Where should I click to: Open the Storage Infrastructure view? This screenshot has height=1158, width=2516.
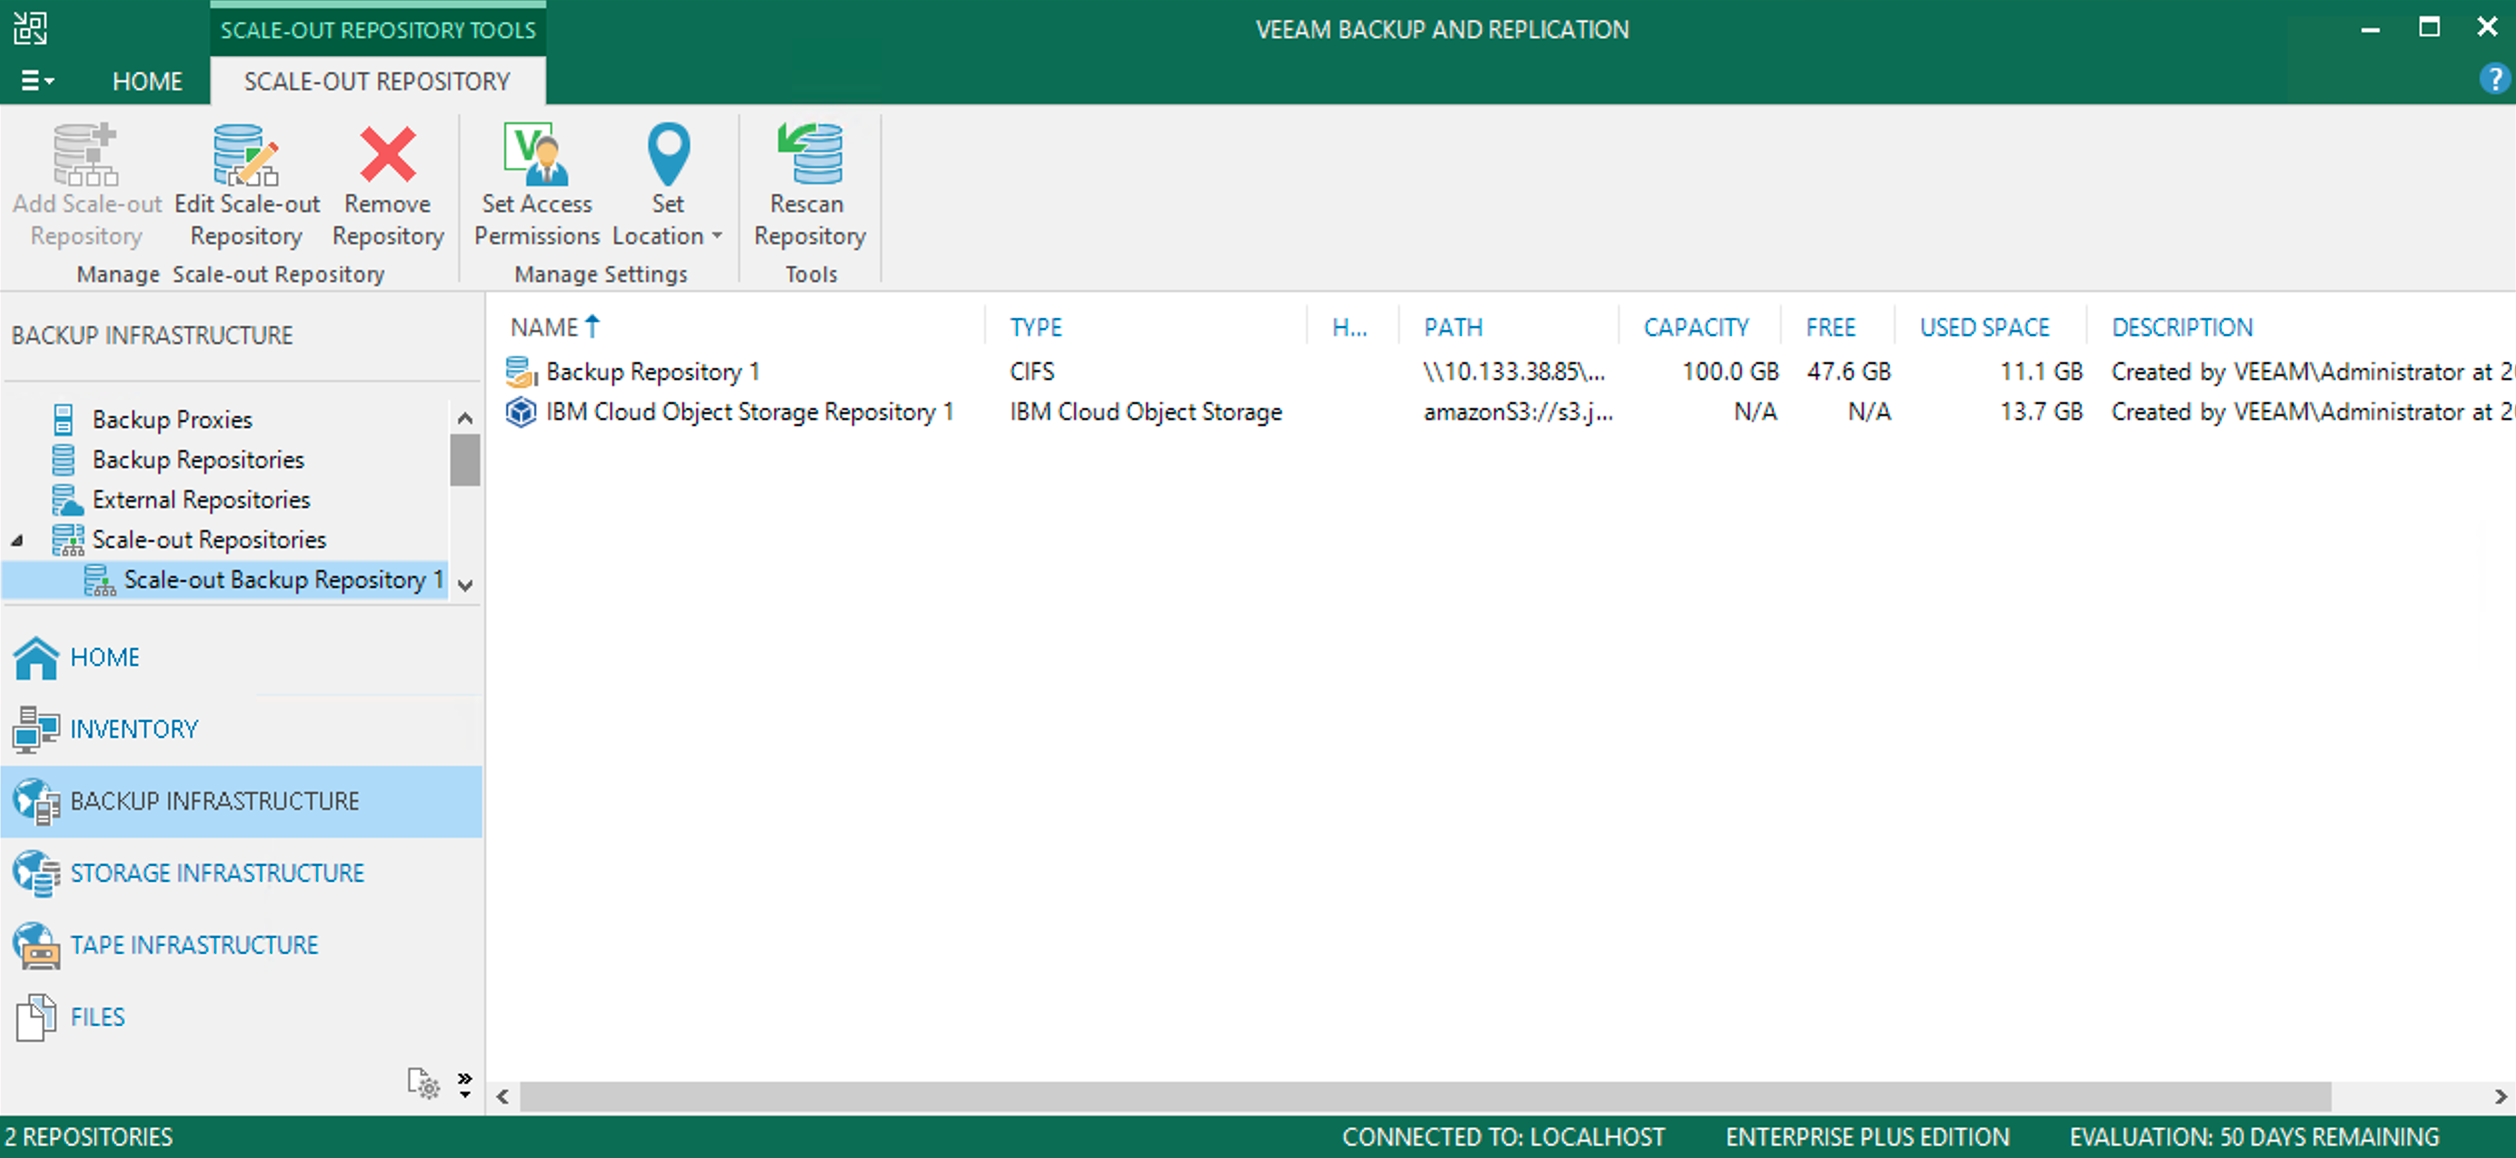coord(216,873)
